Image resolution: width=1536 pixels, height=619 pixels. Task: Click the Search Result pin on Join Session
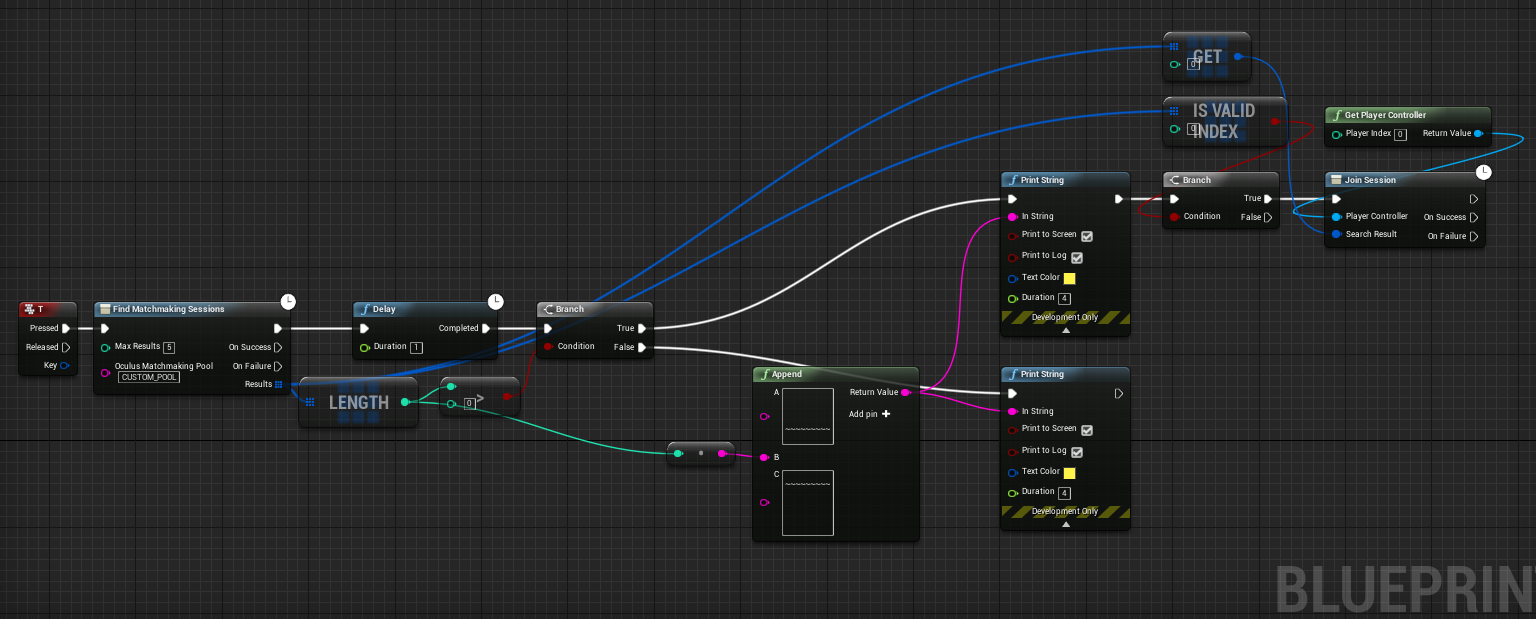1336,235
